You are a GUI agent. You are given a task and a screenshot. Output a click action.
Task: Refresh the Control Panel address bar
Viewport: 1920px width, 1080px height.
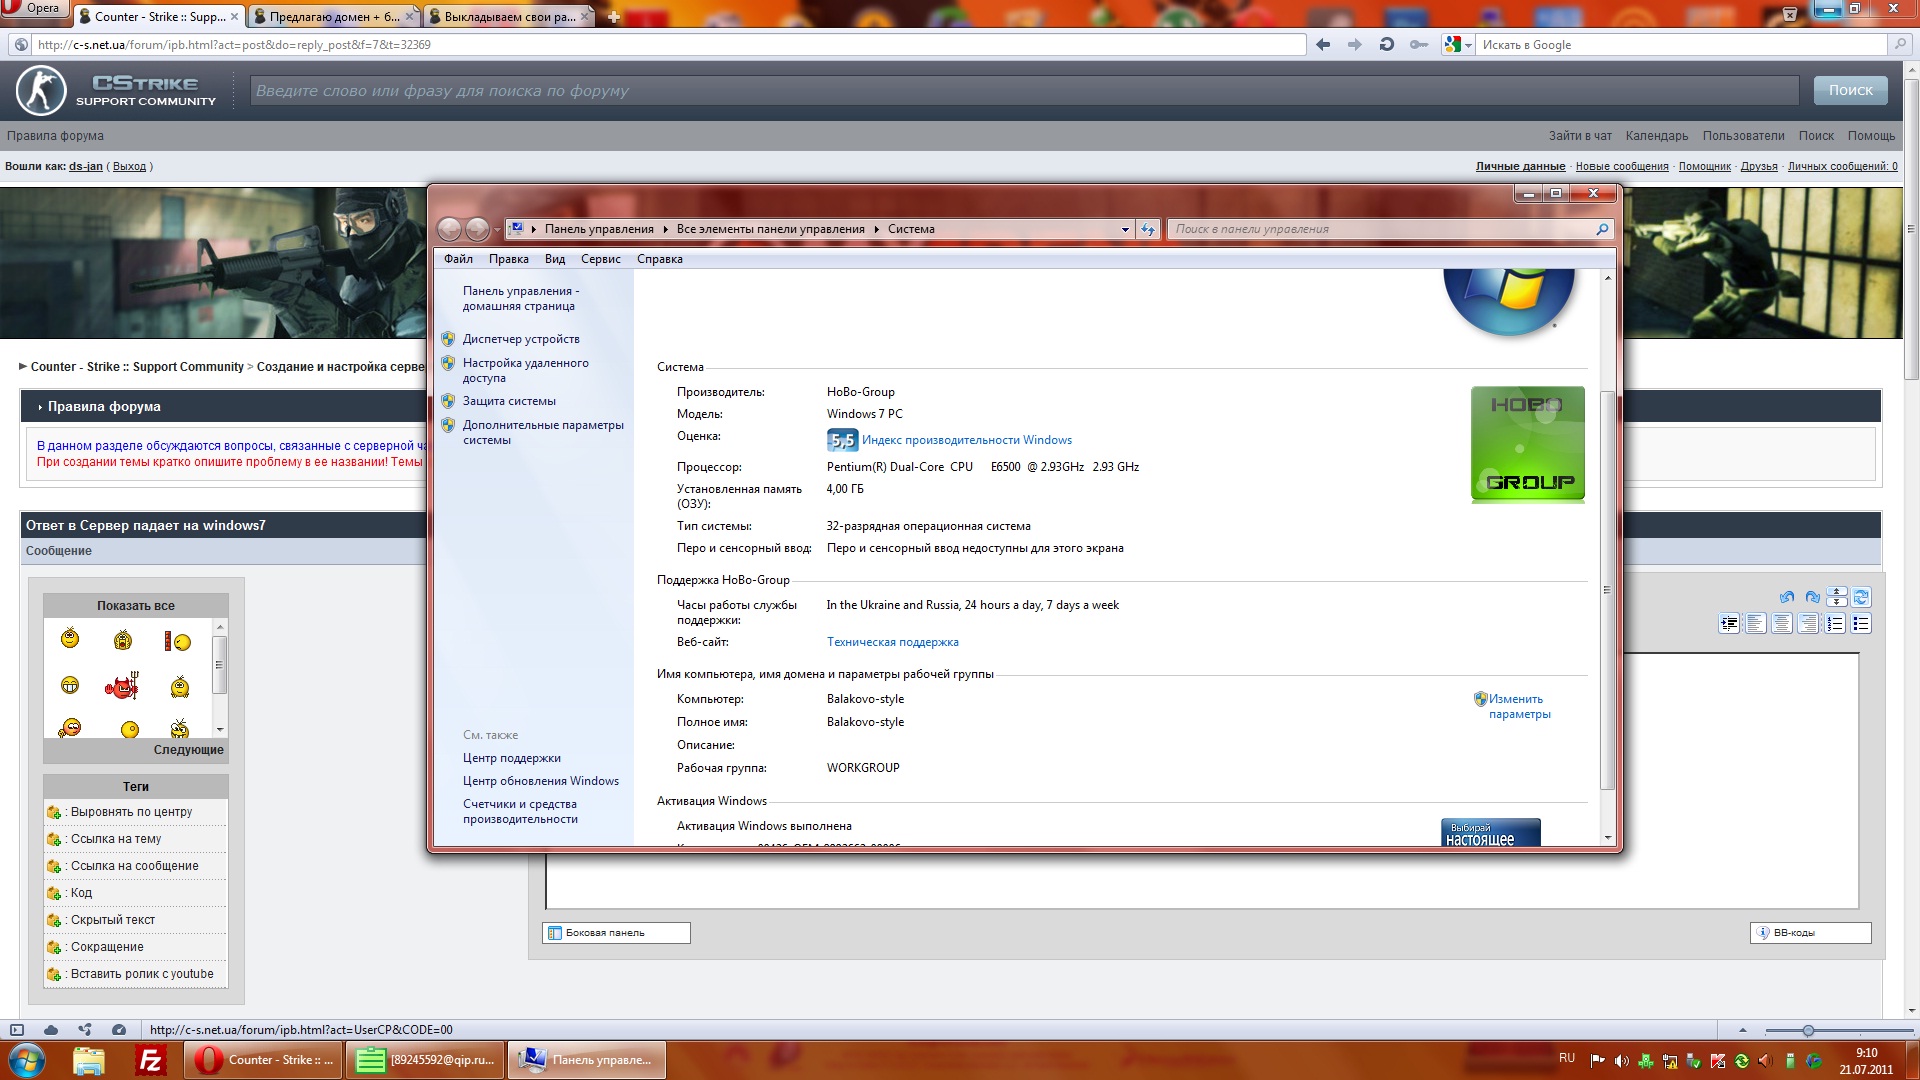[x=1148, y=230]
